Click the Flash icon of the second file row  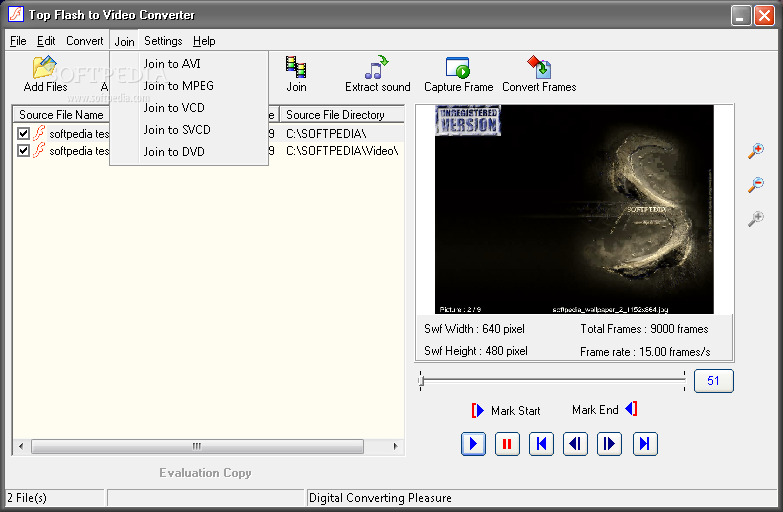(39, 150)
